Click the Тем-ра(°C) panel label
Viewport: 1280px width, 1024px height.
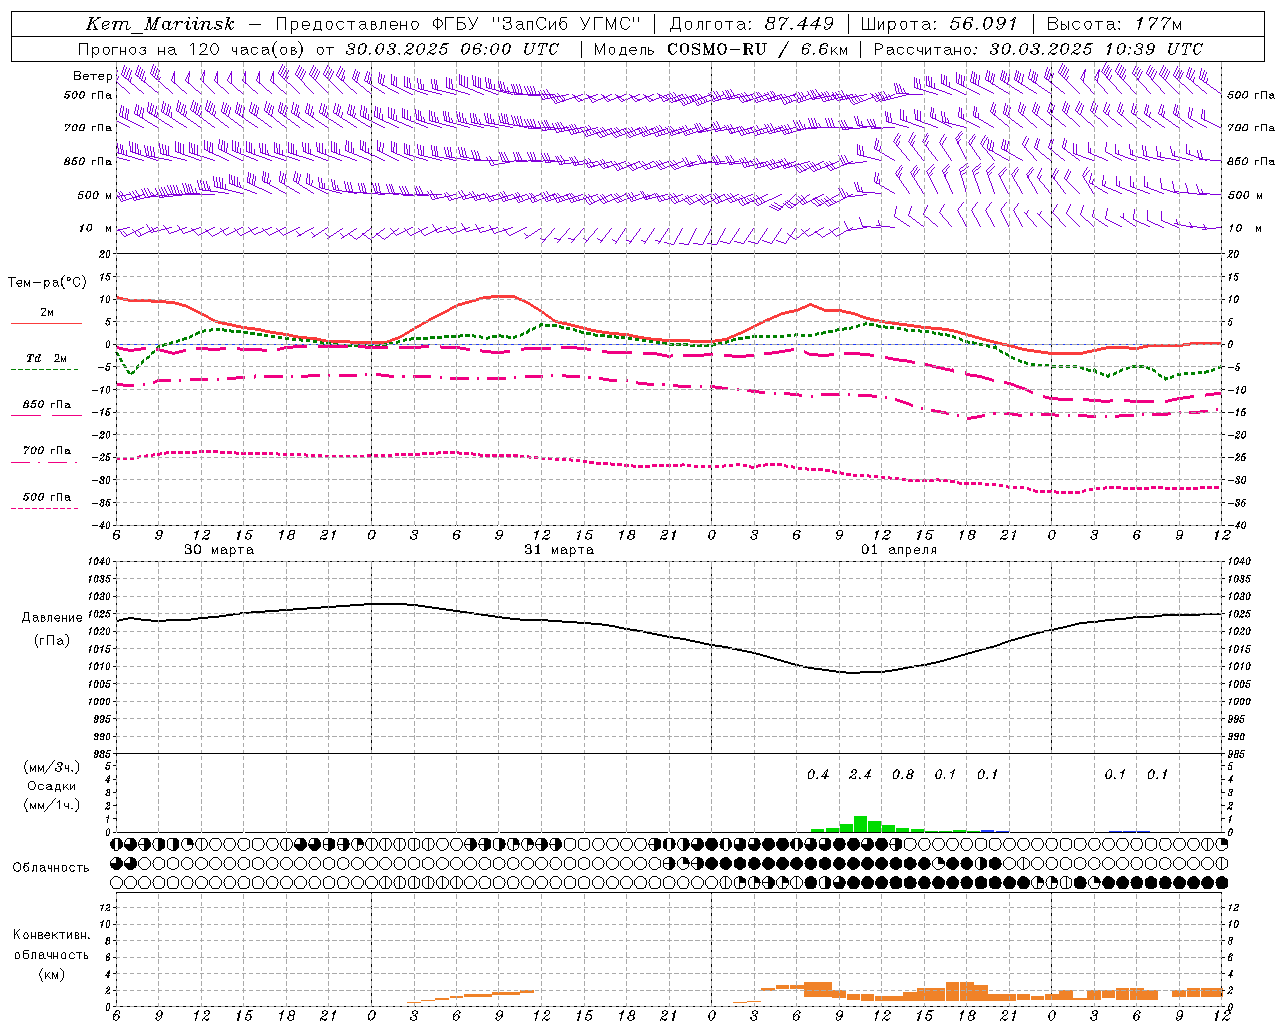[x=47, y=283]
